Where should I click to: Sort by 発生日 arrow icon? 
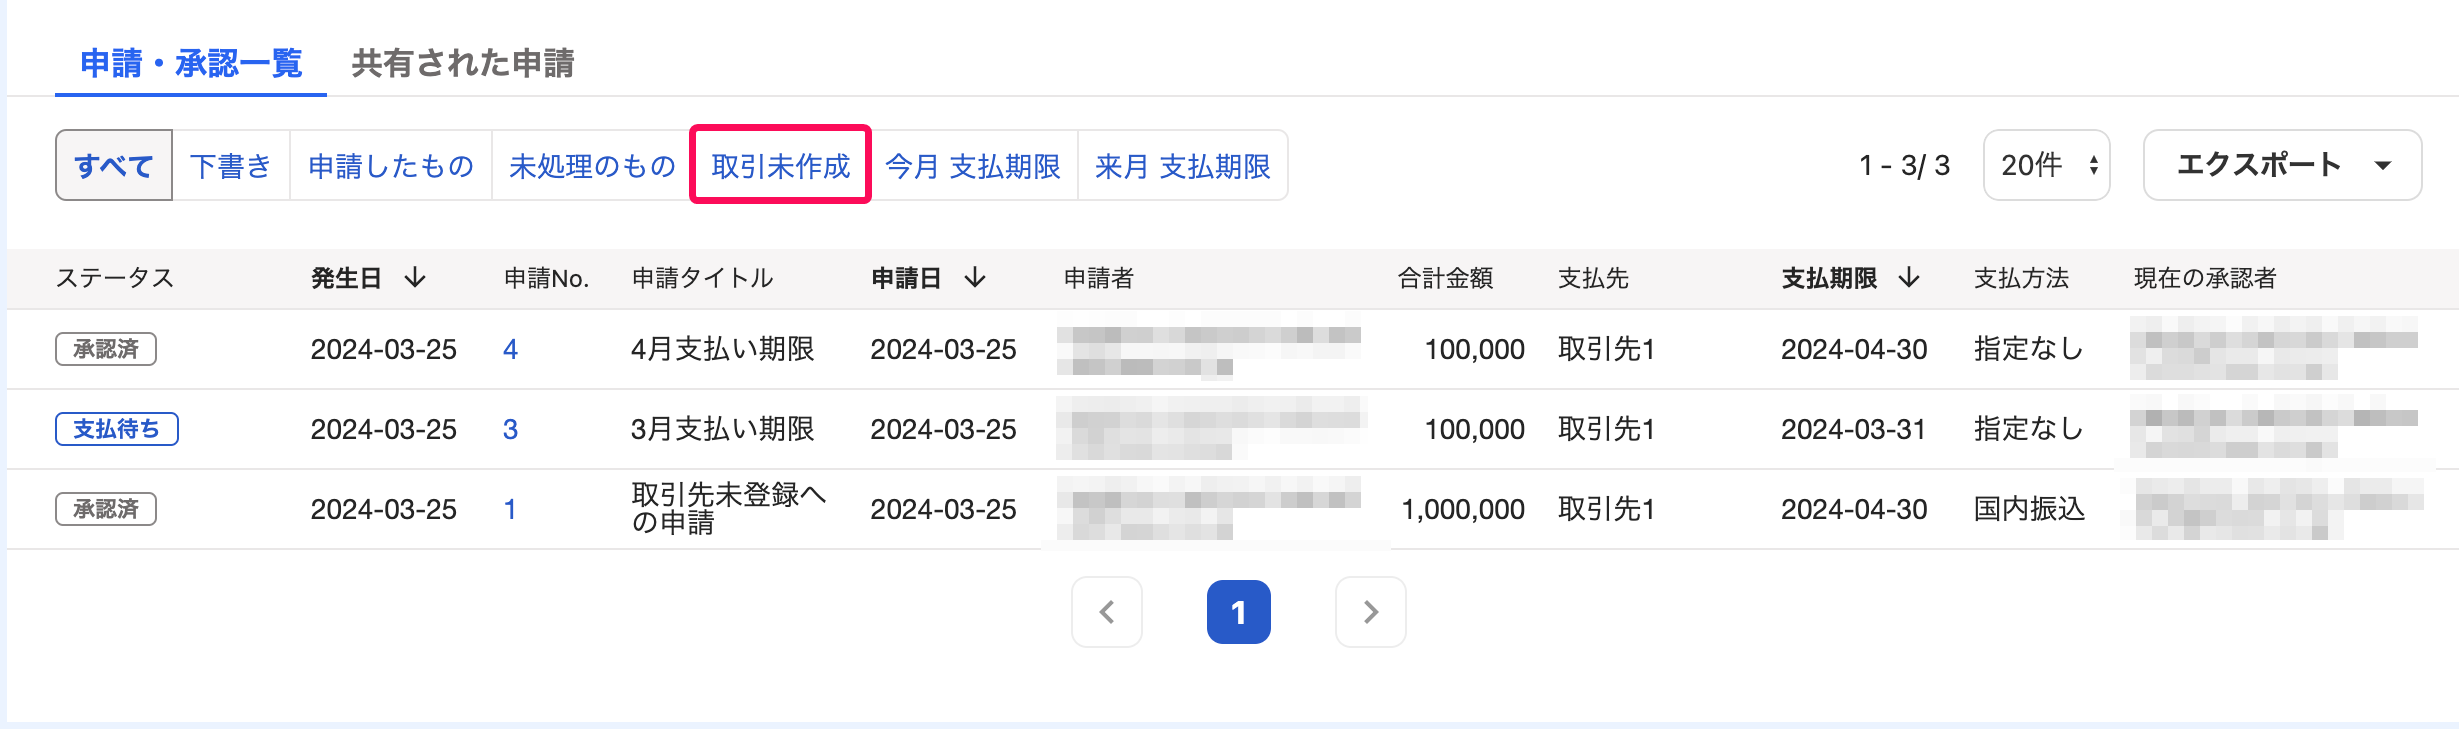coord(415,278)
